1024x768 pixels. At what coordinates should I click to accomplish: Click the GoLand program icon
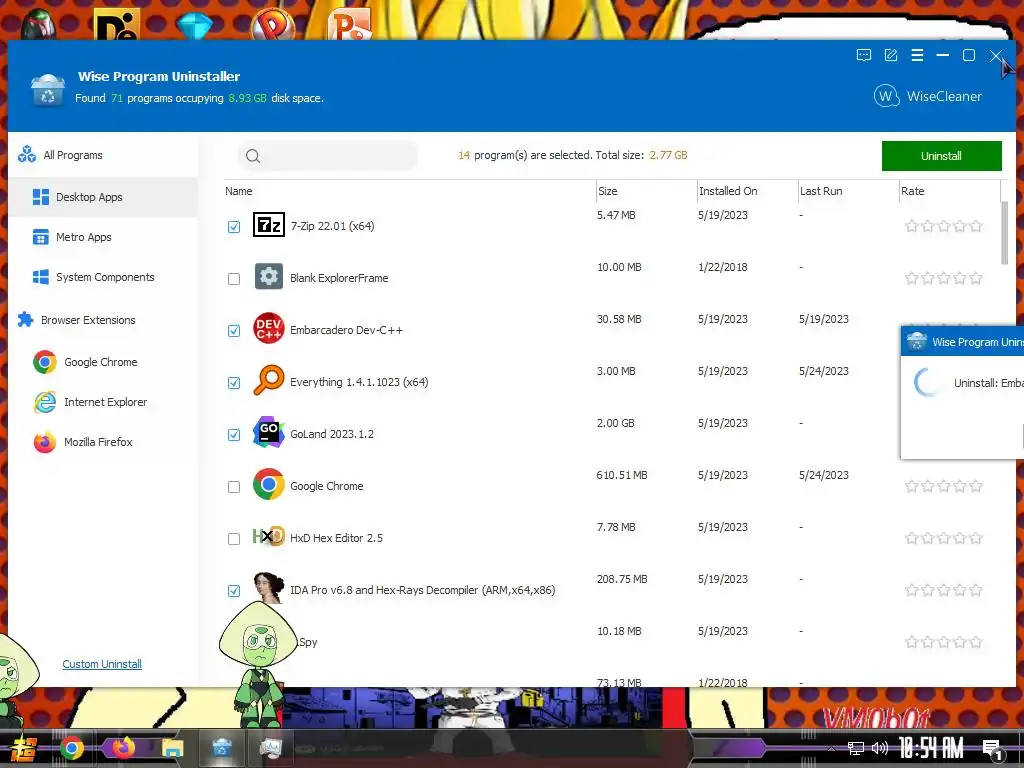point(268,432)
